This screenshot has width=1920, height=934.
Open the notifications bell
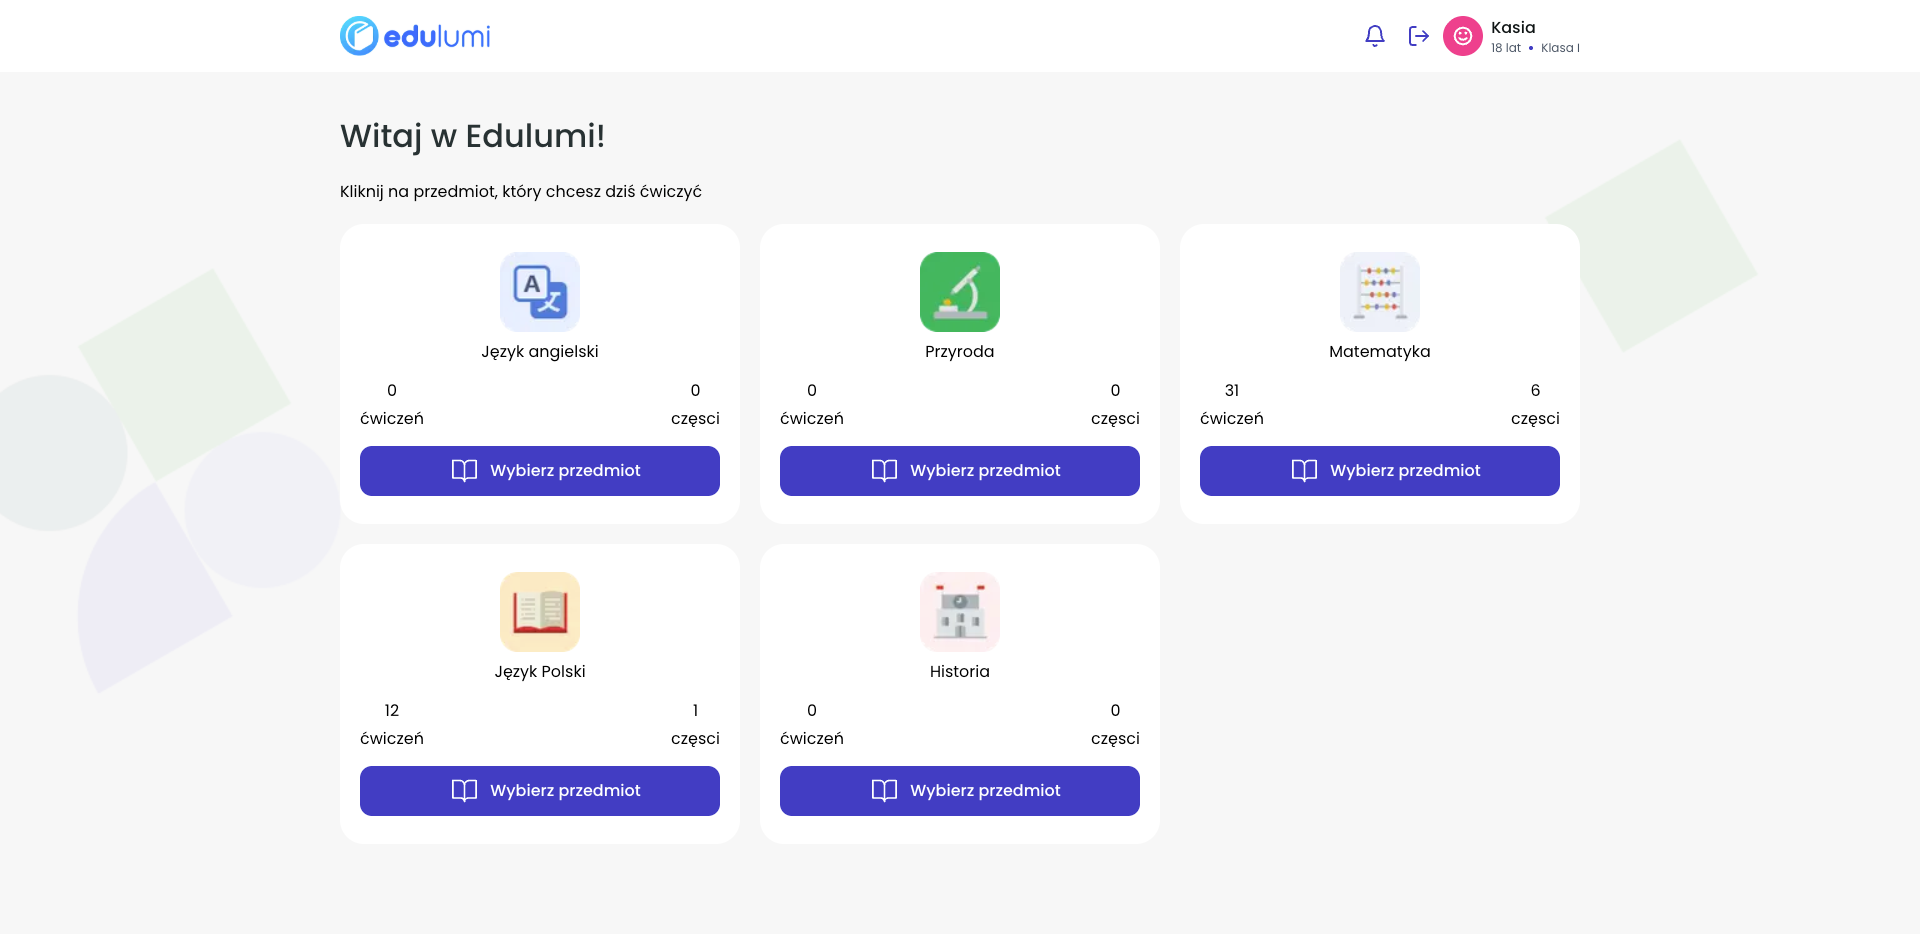tap(1375, 36)
